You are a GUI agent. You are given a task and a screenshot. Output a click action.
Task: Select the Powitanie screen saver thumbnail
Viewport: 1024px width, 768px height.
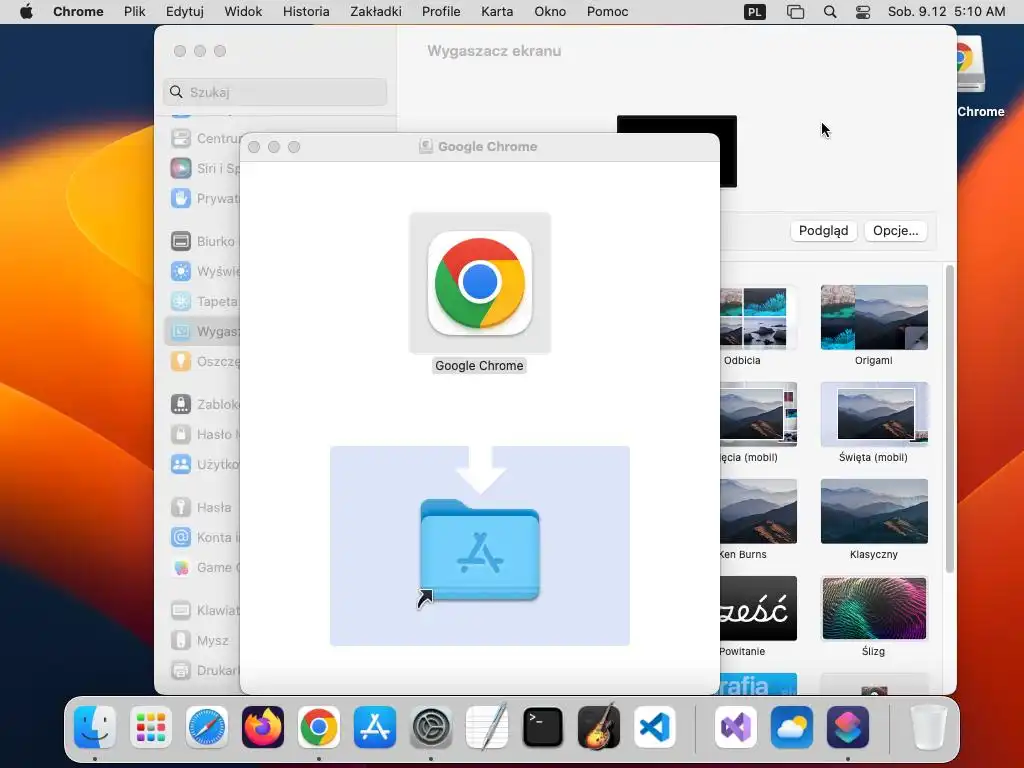click(x=758, y=608)
